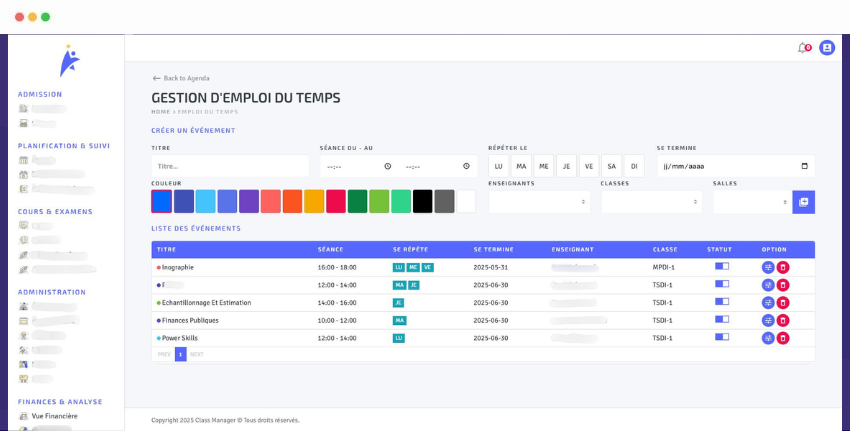Edit the Finances Publiques event
The width and height of the screenshot is (850, 431).
click(x=768, y=320)
